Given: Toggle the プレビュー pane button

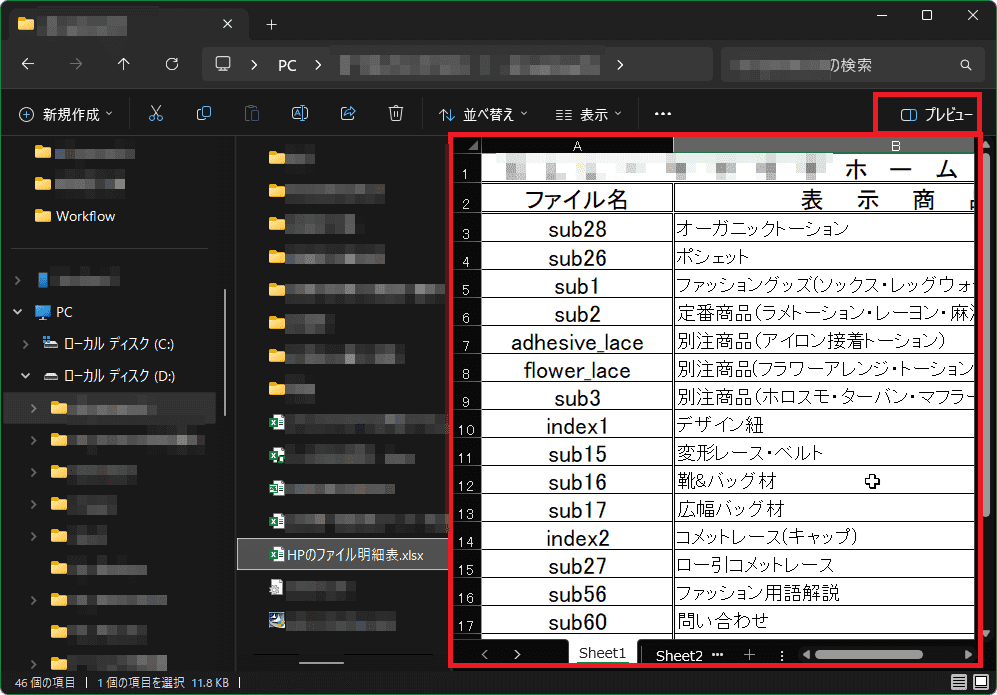Looking at the screenshot, I should 936,115.
